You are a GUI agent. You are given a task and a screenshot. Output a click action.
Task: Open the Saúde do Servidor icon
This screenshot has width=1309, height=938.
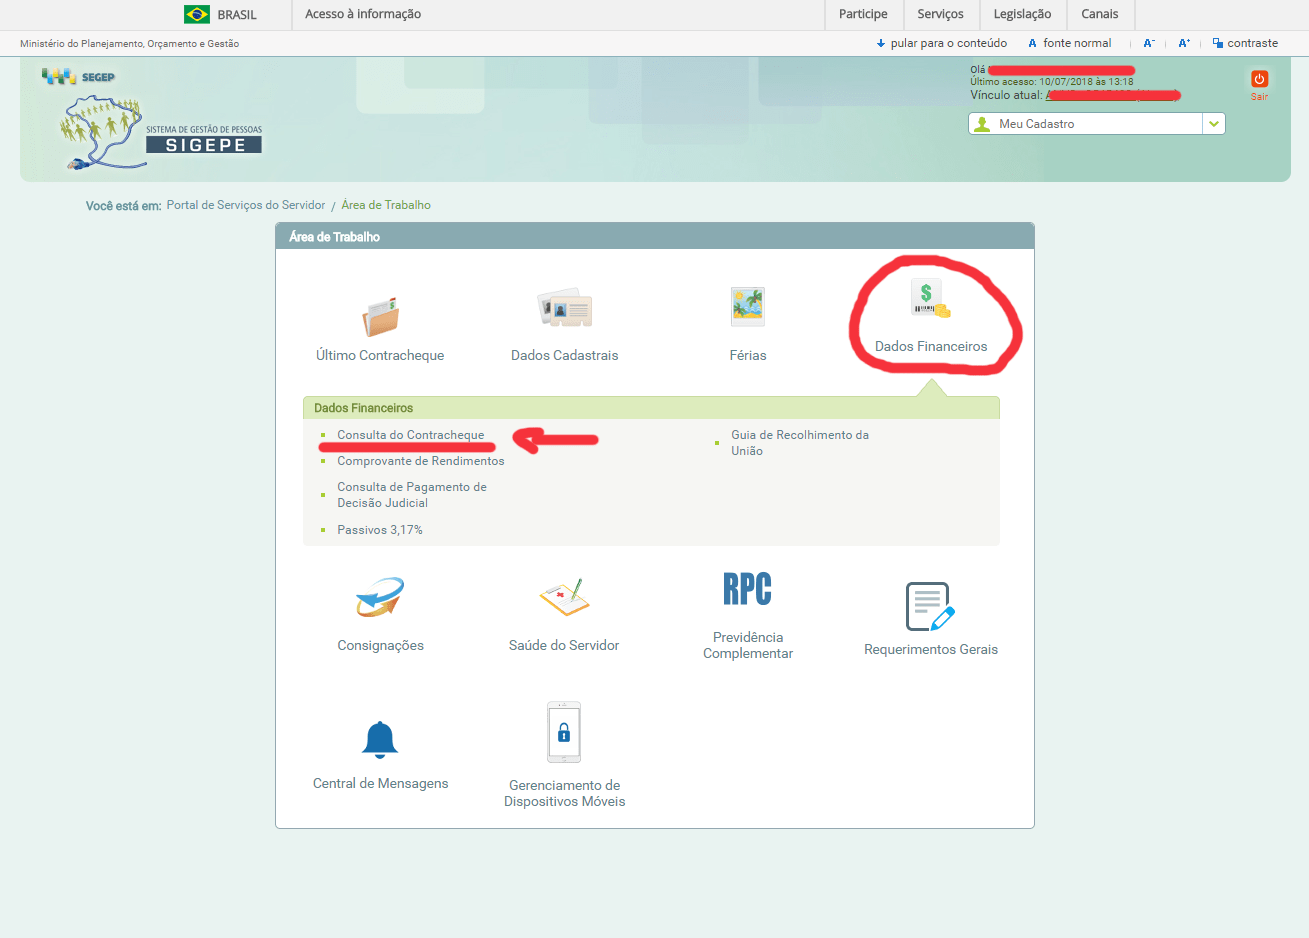(564, 597)
